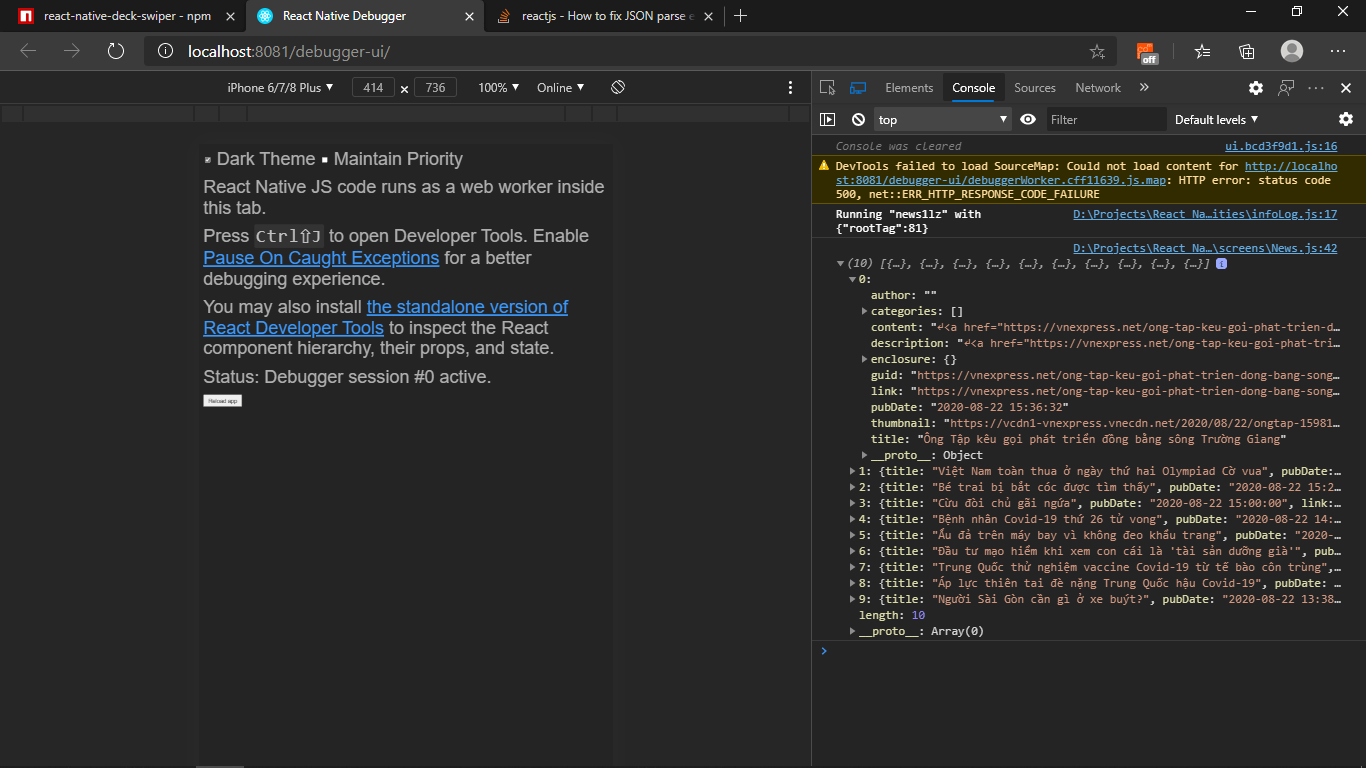Expand item 4 Bệnh nhân Covid-19
Screen dimensions: 1366x768
click(x=852, y=519)
